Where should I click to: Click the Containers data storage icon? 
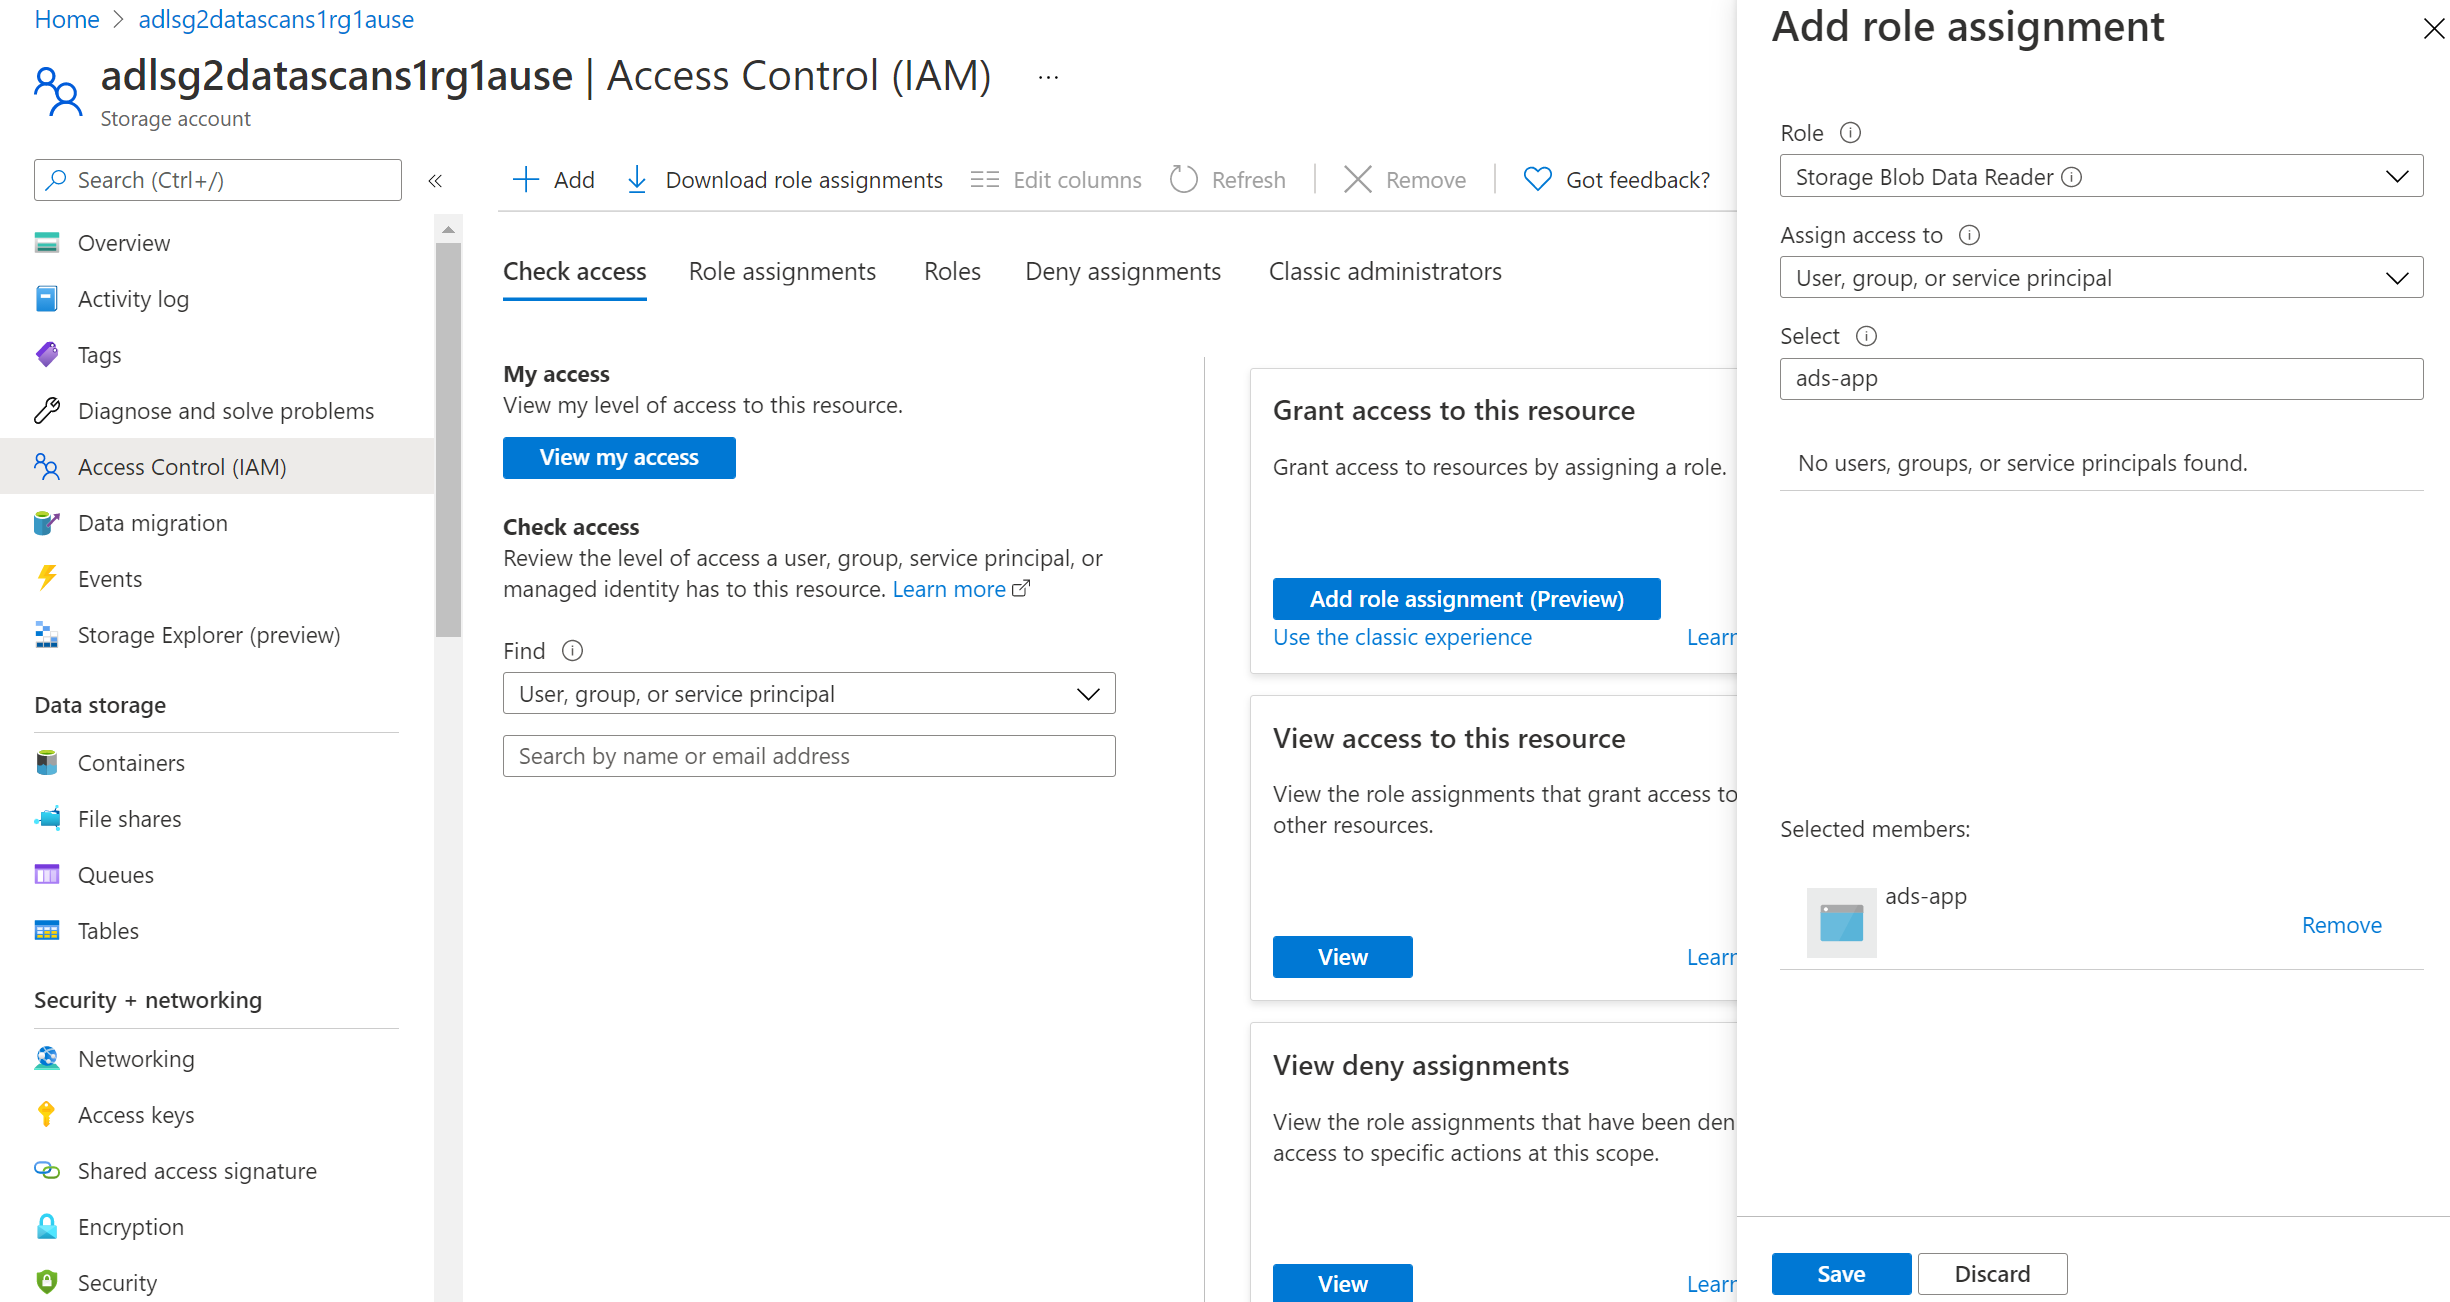[47, 763]
